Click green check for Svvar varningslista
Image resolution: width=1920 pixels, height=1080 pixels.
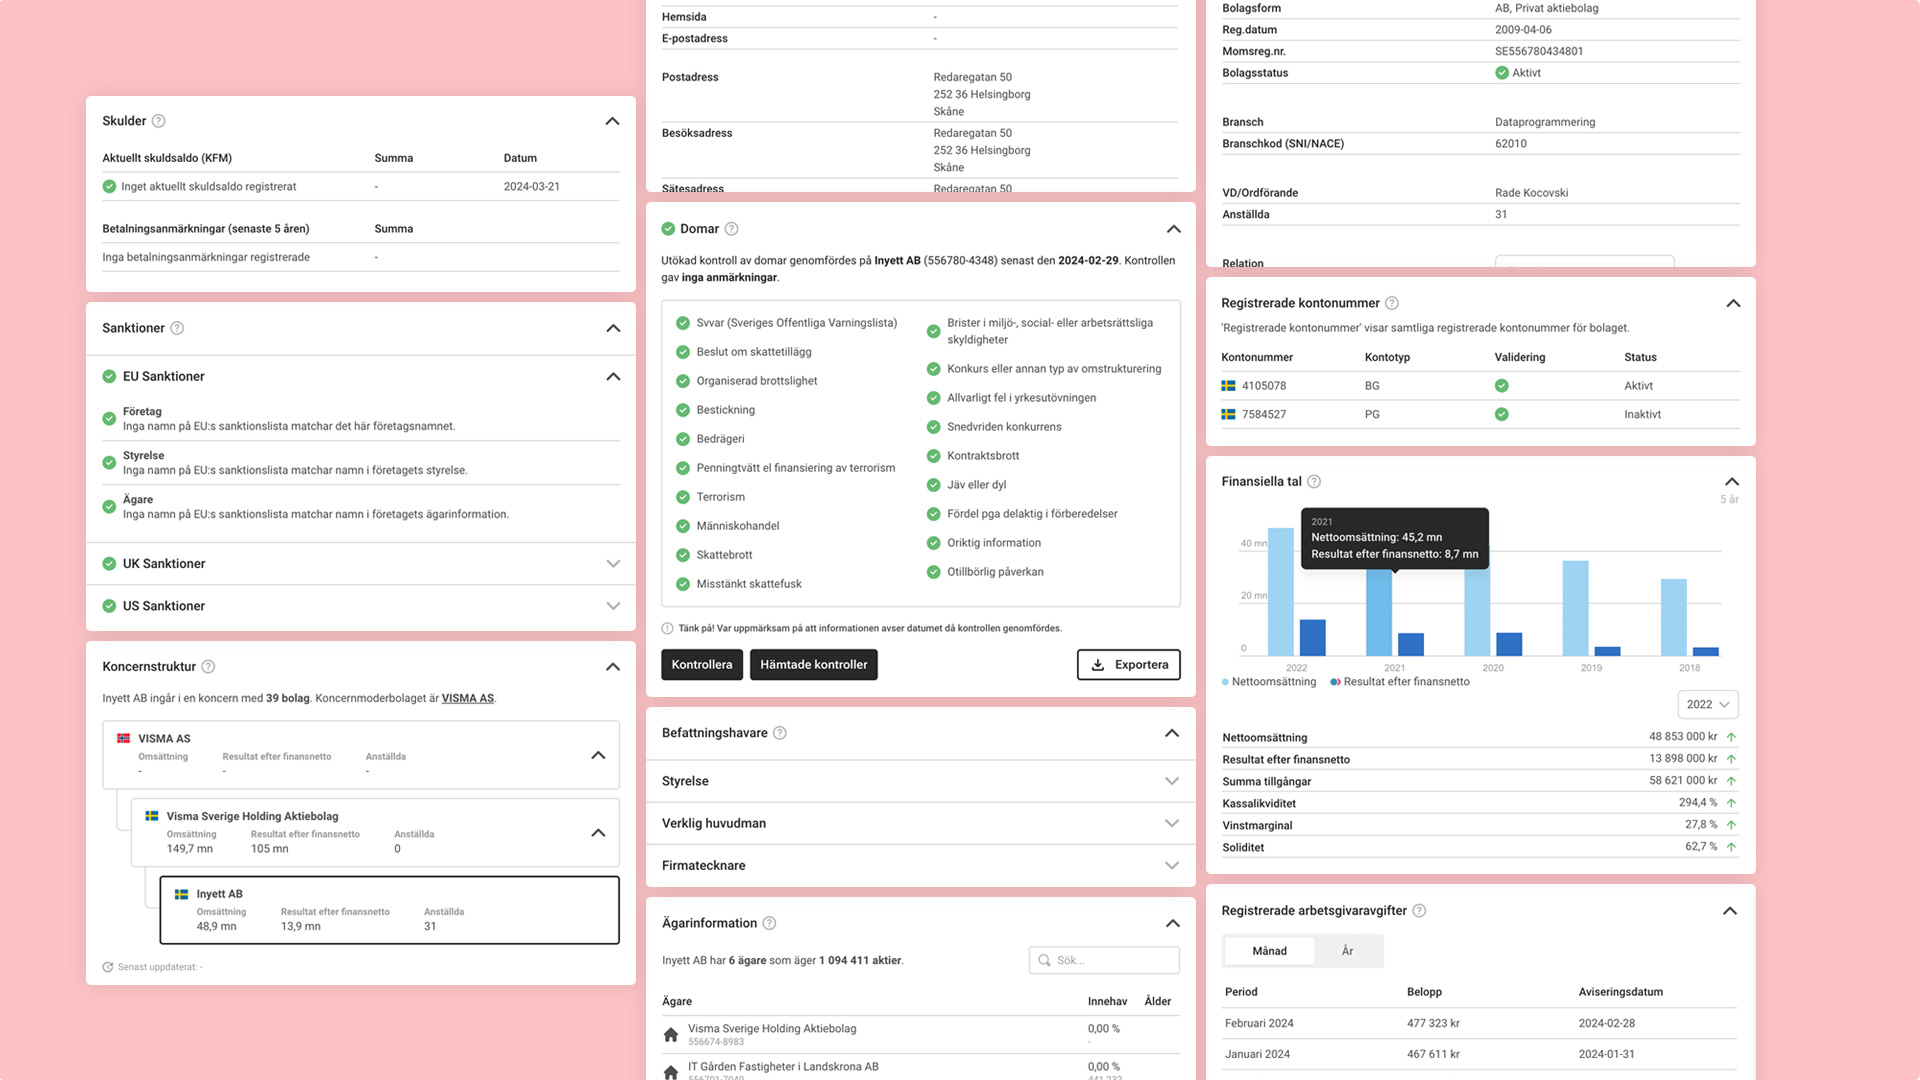pyautogui.click(x=682, y=323)
